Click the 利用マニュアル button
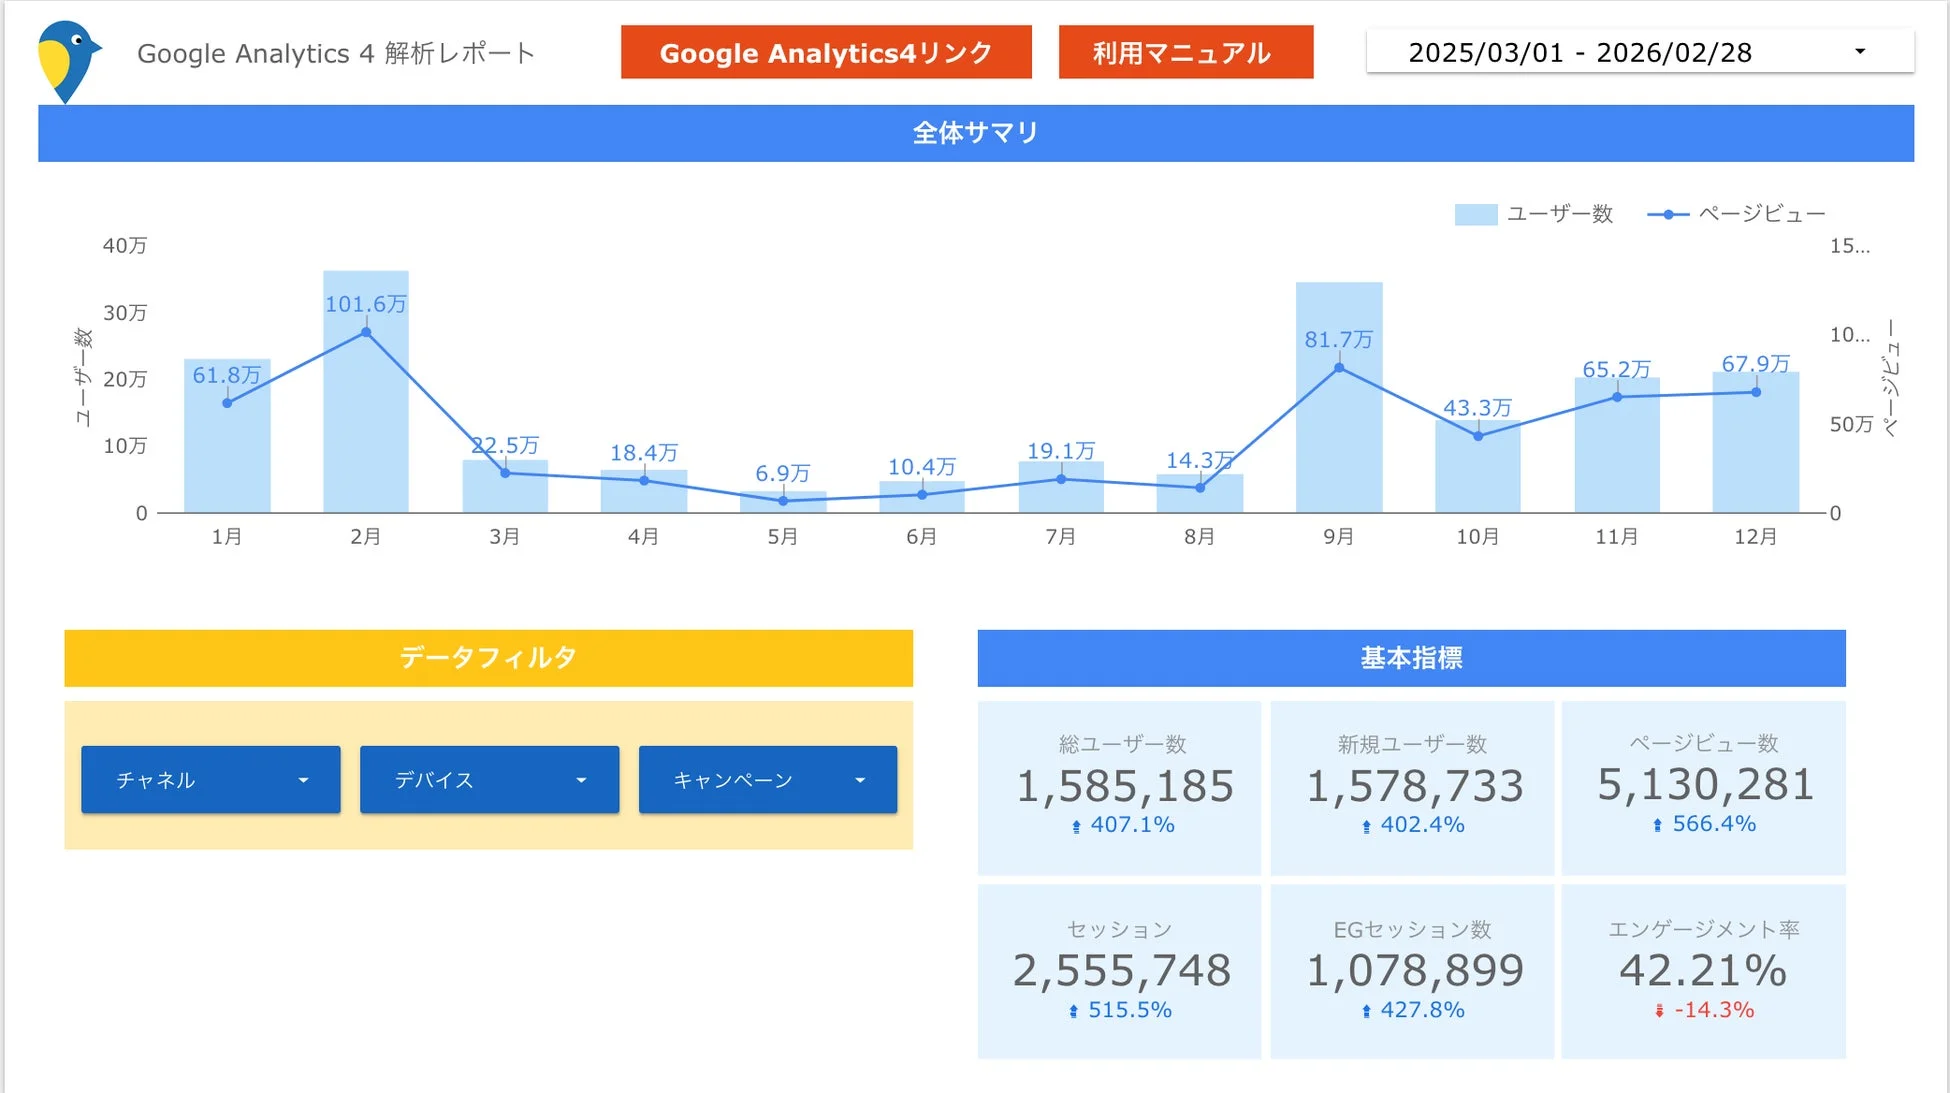The height and width of the screenshot is (1093, 1950). tap(1186, 53)
